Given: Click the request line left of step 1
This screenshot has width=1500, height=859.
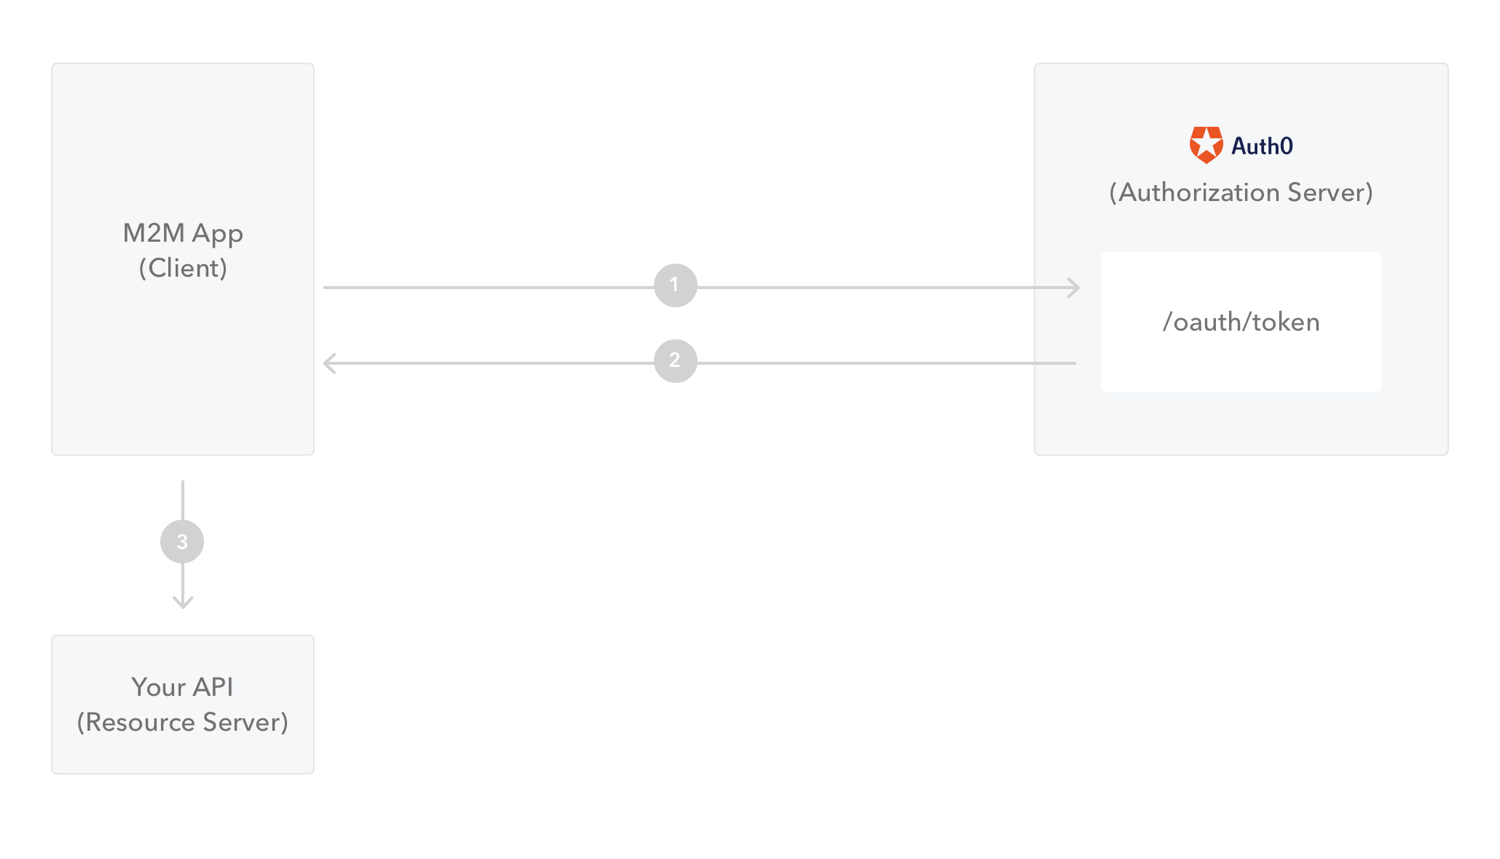Looking at the screenshot, I should coord(488,288).
